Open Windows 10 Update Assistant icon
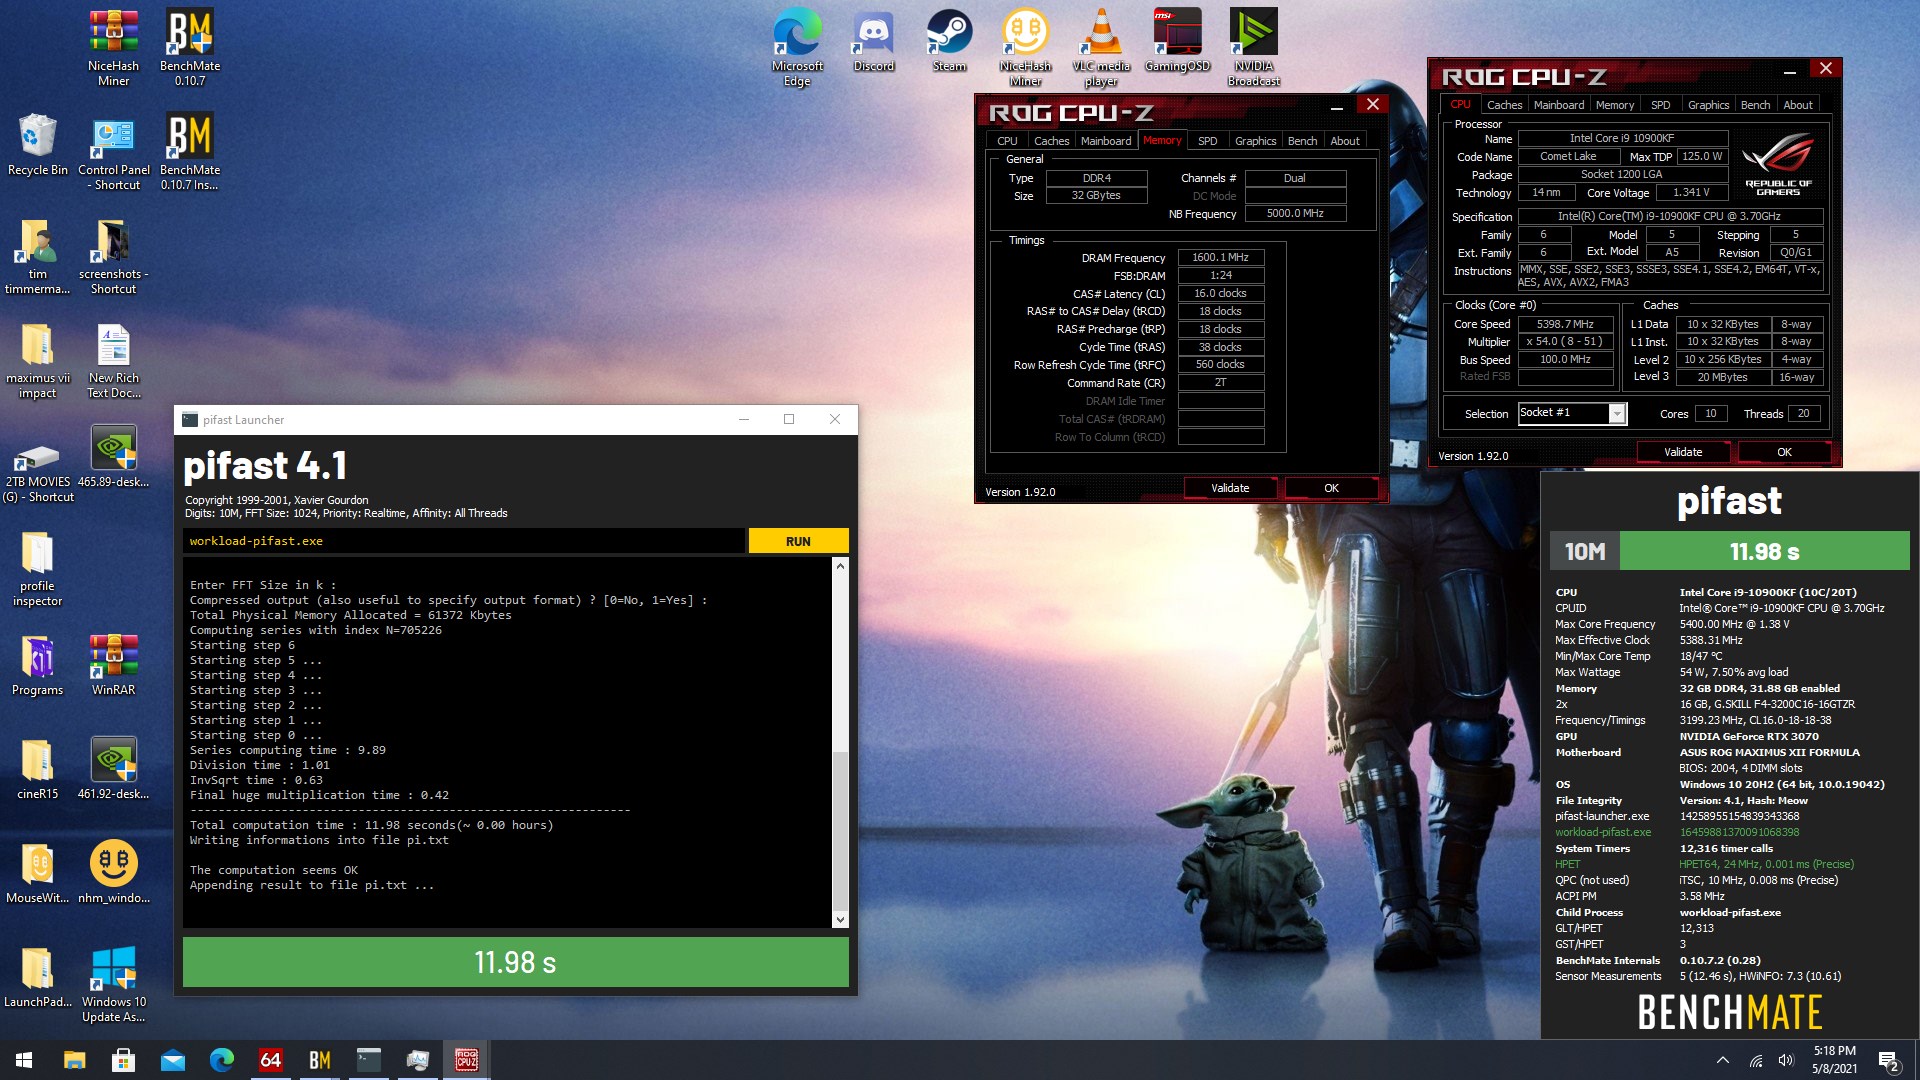1920x1080 pixels. (113, 983)
